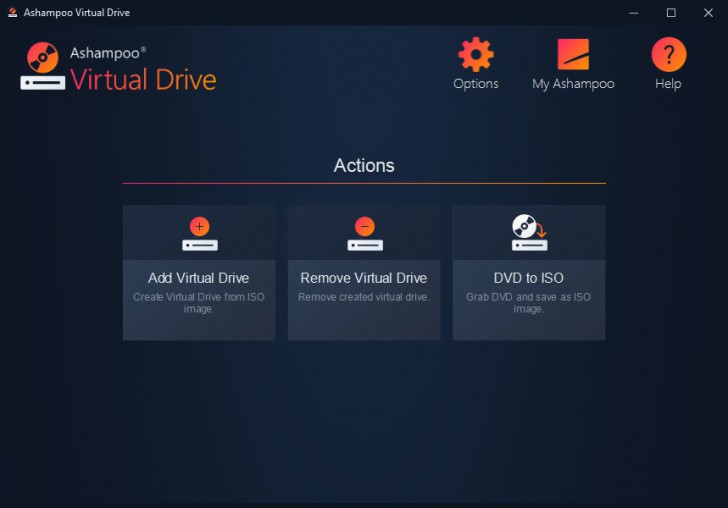
Task: Click the 'Virtual Drive' logo text
Action: (143, 79)
